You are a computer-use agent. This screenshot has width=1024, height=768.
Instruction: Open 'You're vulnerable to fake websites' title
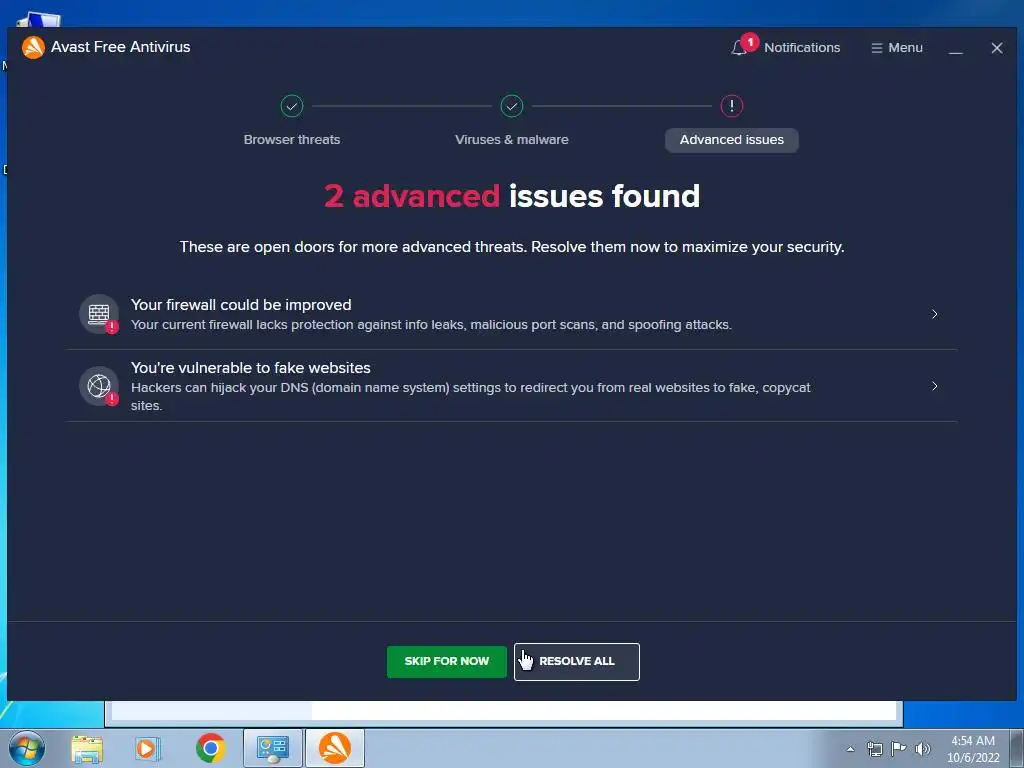[251, 368]
